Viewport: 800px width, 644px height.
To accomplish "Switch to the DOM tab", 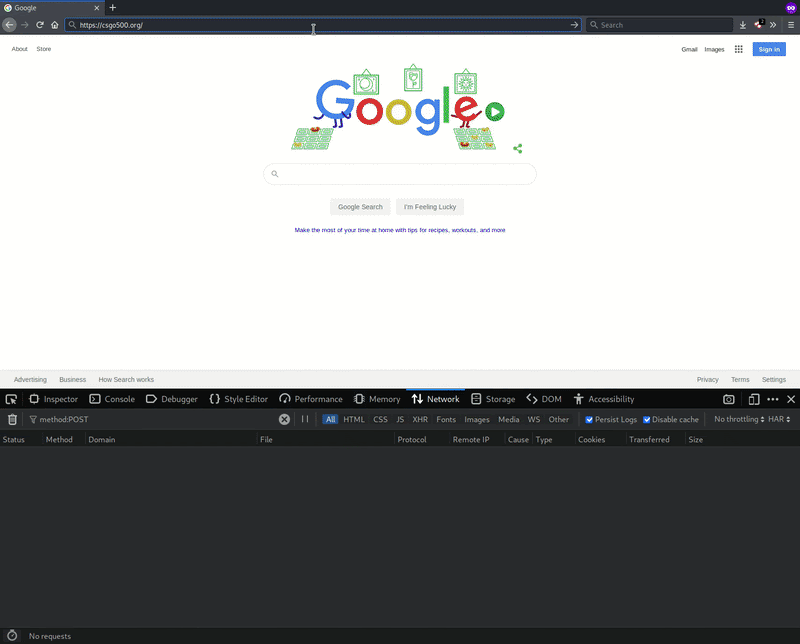I will (x=544, y=399).
